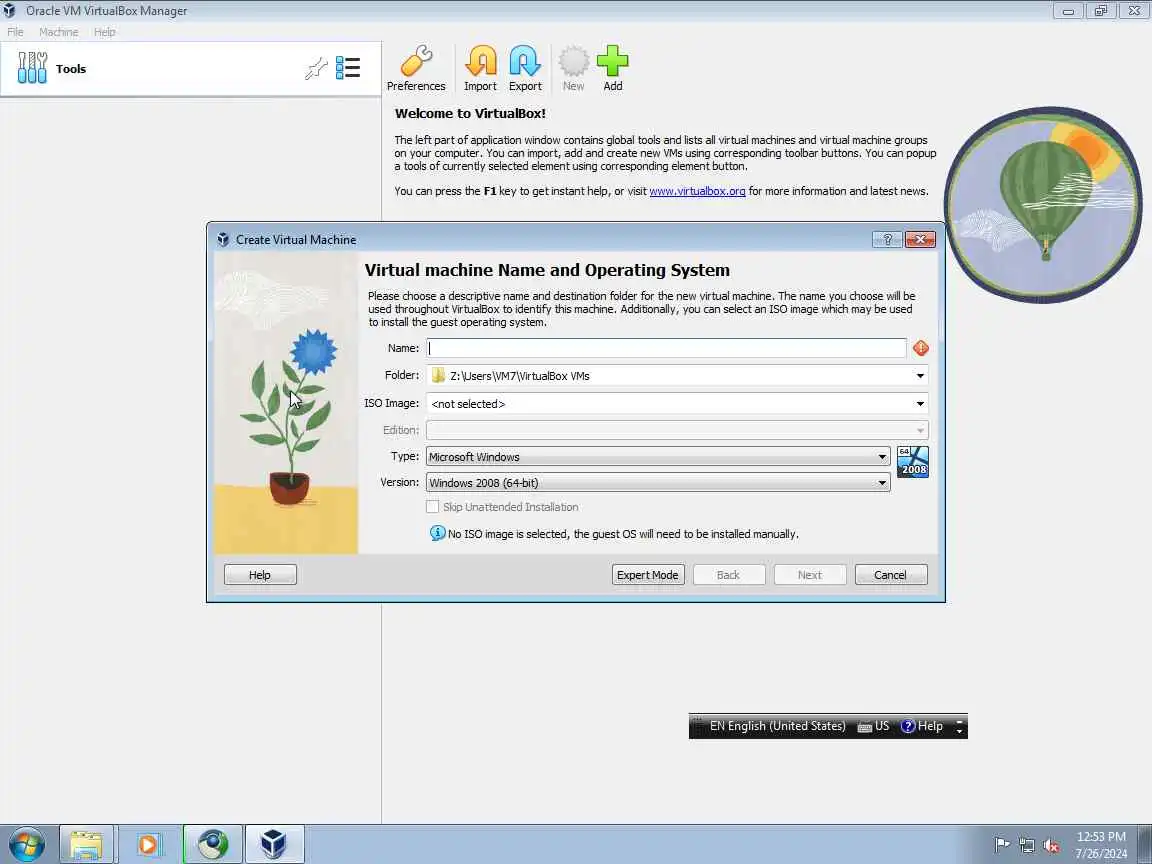Click the Export appliance icon

[x=525, y=68]
